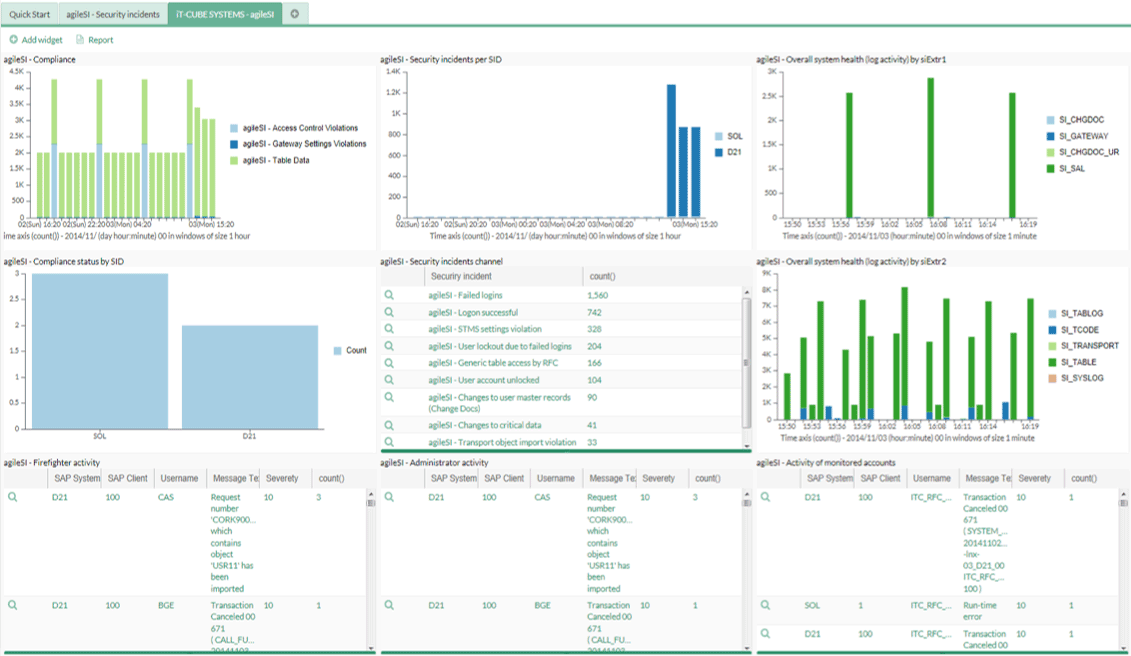Click magnifier for BGE row in Administrator activity
The width and height of the screenshot is (1131, 656).
pyautogui.click(x=389, y=605)
